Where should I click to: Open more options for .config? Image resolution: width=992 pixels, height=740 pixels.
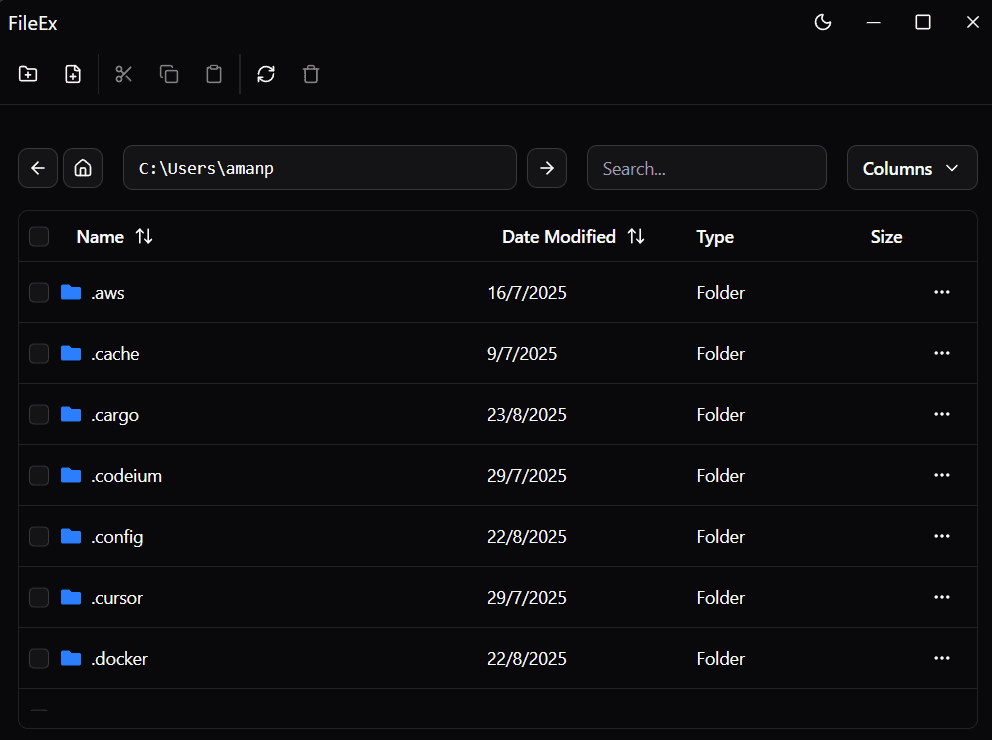click(x=941, y=536)
